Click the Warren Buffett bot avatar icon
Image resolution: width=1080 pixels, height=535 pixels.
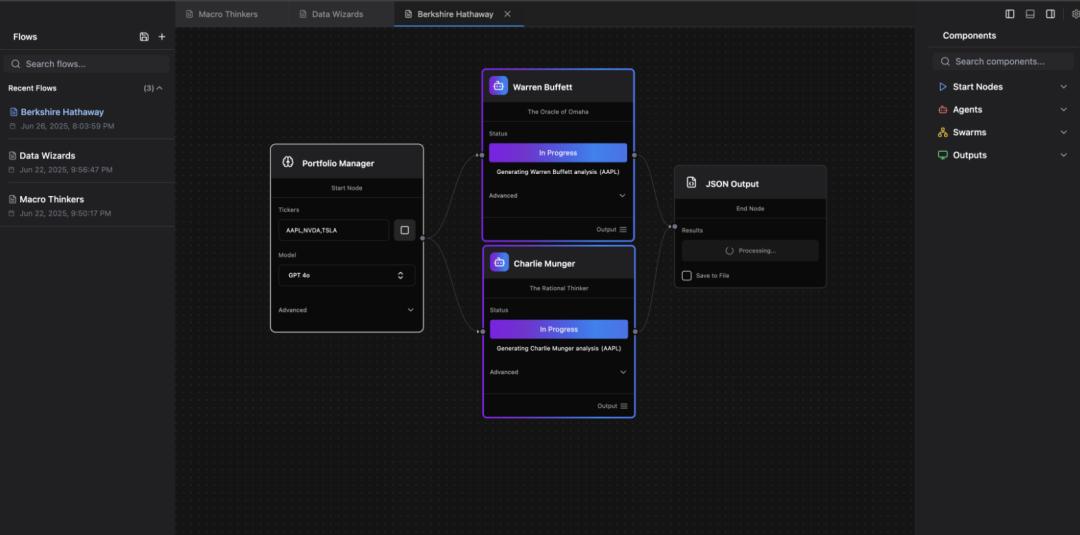click(x=499, y=86)
